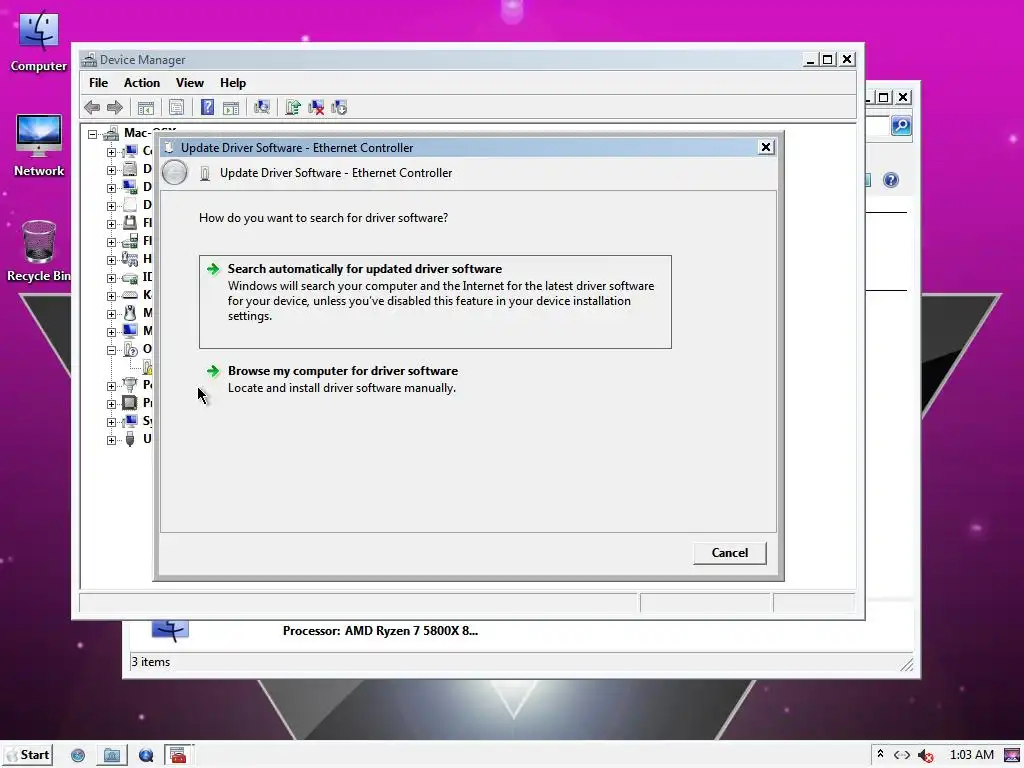This screenshot has height=768, width=1024.
Task: Open the Properties toolbar icon
Action: (176, 108)
